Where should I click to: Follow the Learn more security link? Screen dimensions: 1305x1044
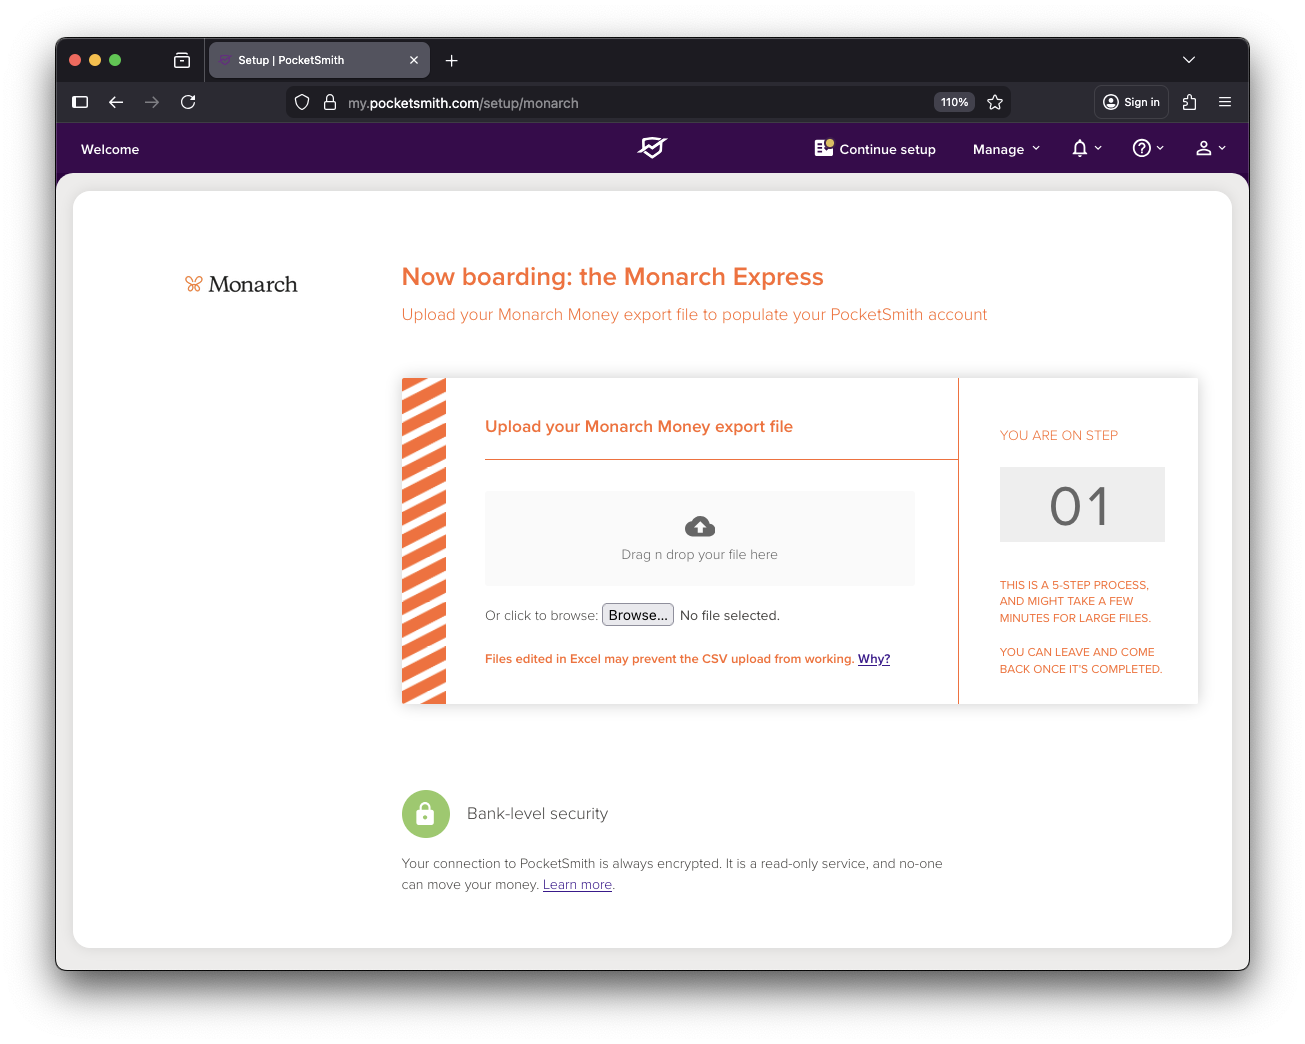[x=577, y=885]
